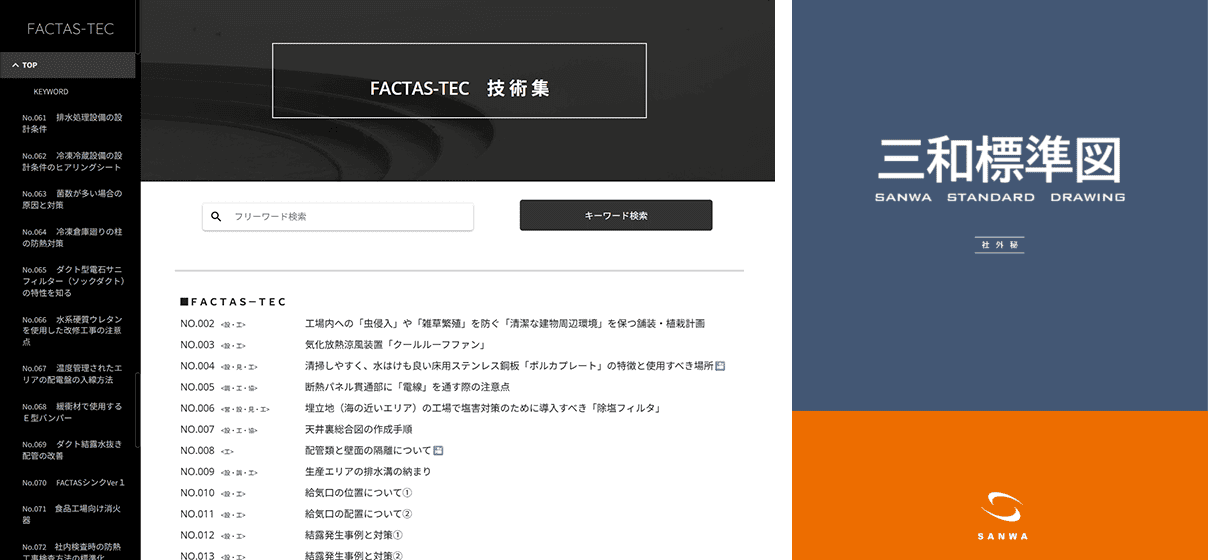Screen dimensions: 1208x560
Task: Open sidebar item No.062 冷凍冷蔵設備の設計条件
Action: (x=72, y=161)
